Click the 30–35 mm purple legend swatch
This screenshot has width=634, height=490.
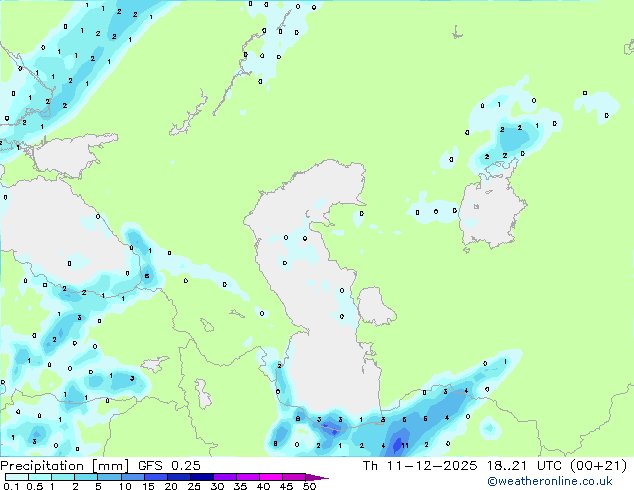click(x=225, y=477)
